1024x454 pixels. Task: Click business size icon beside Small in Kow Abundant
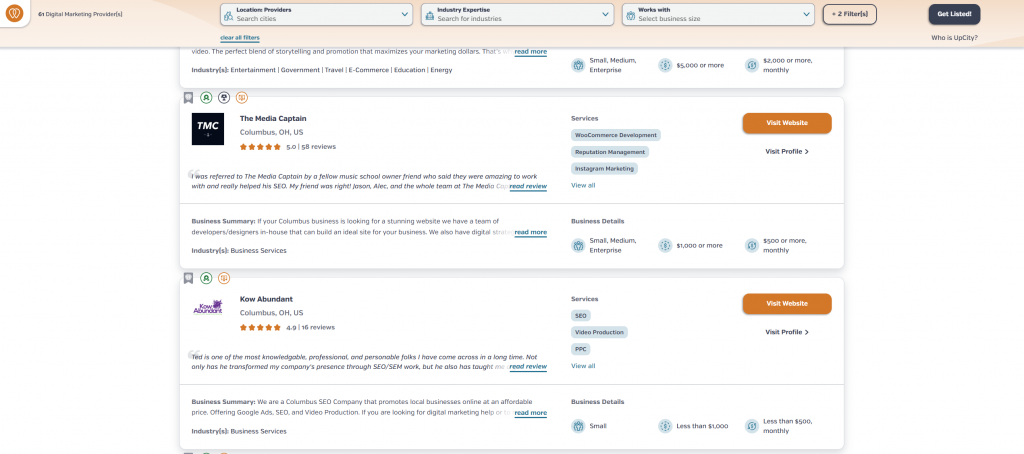tap(578, 426)
